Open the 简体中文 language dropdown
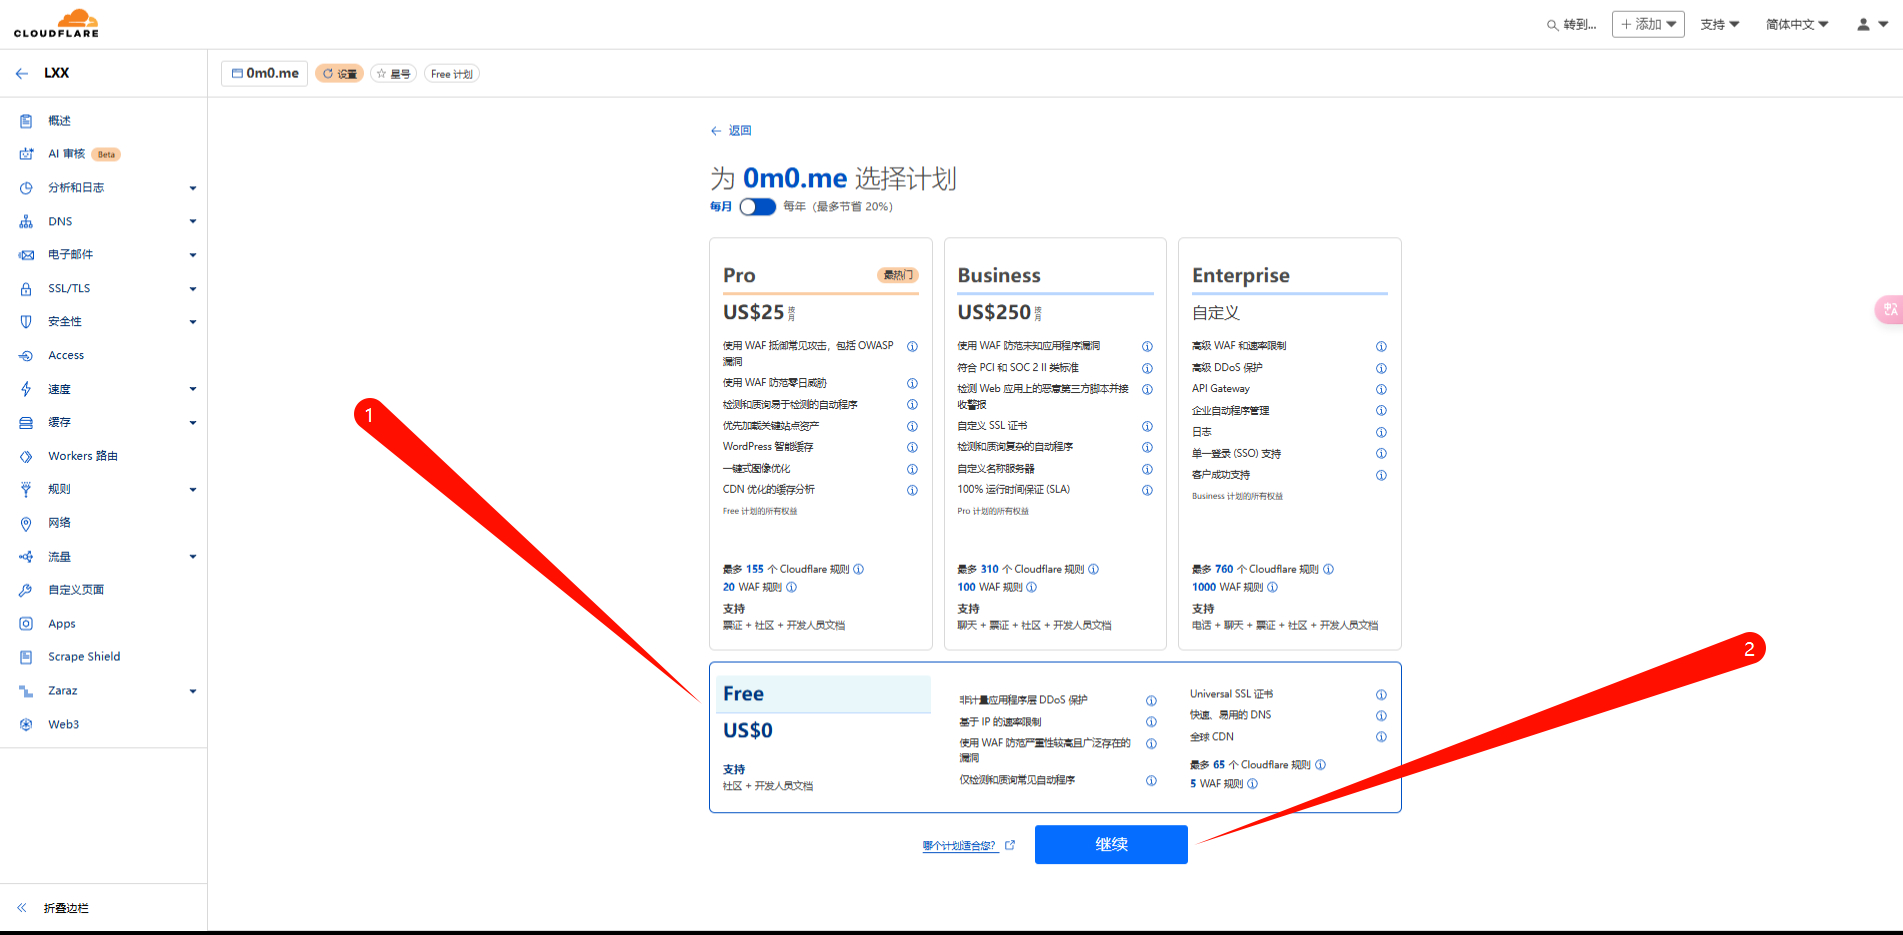 coord(1796,24)
